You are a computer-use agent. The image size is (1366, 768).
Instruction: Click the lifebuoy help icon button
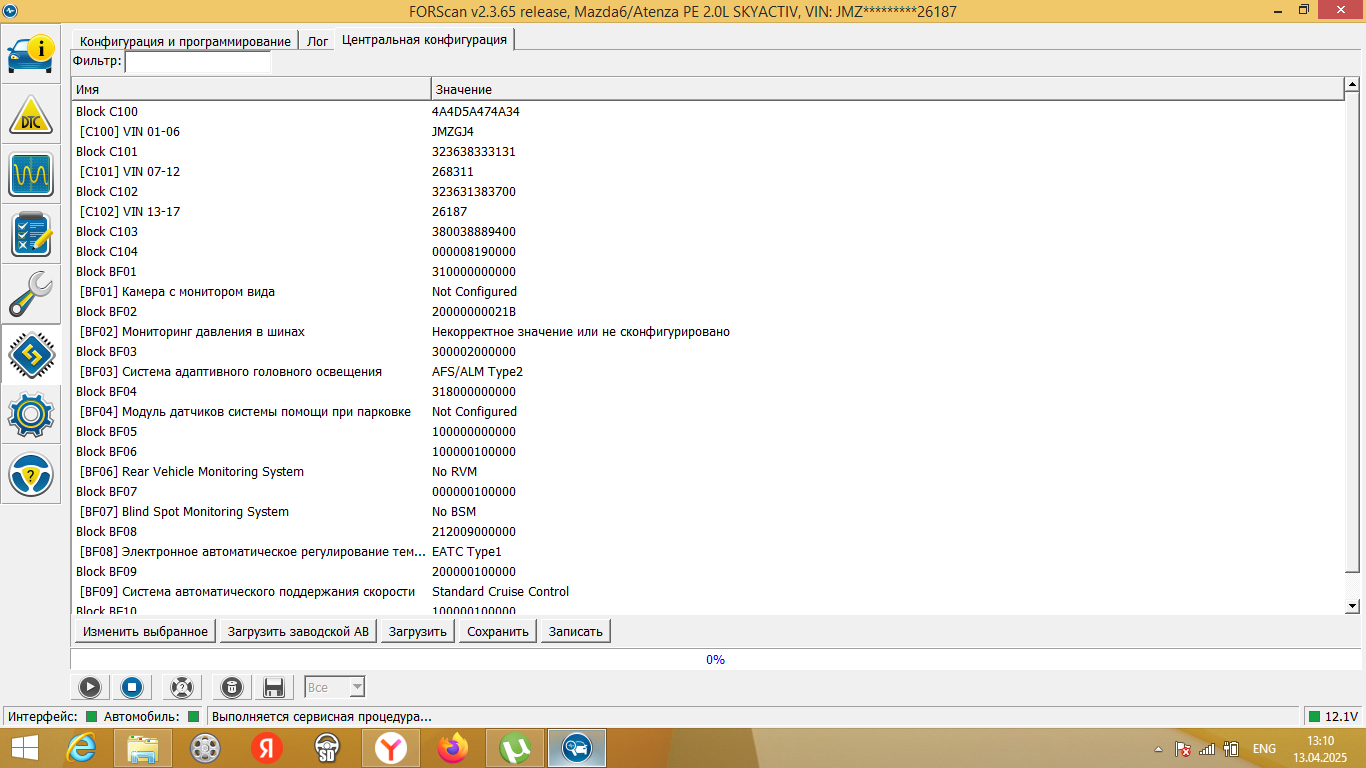(x=181, y=687)
